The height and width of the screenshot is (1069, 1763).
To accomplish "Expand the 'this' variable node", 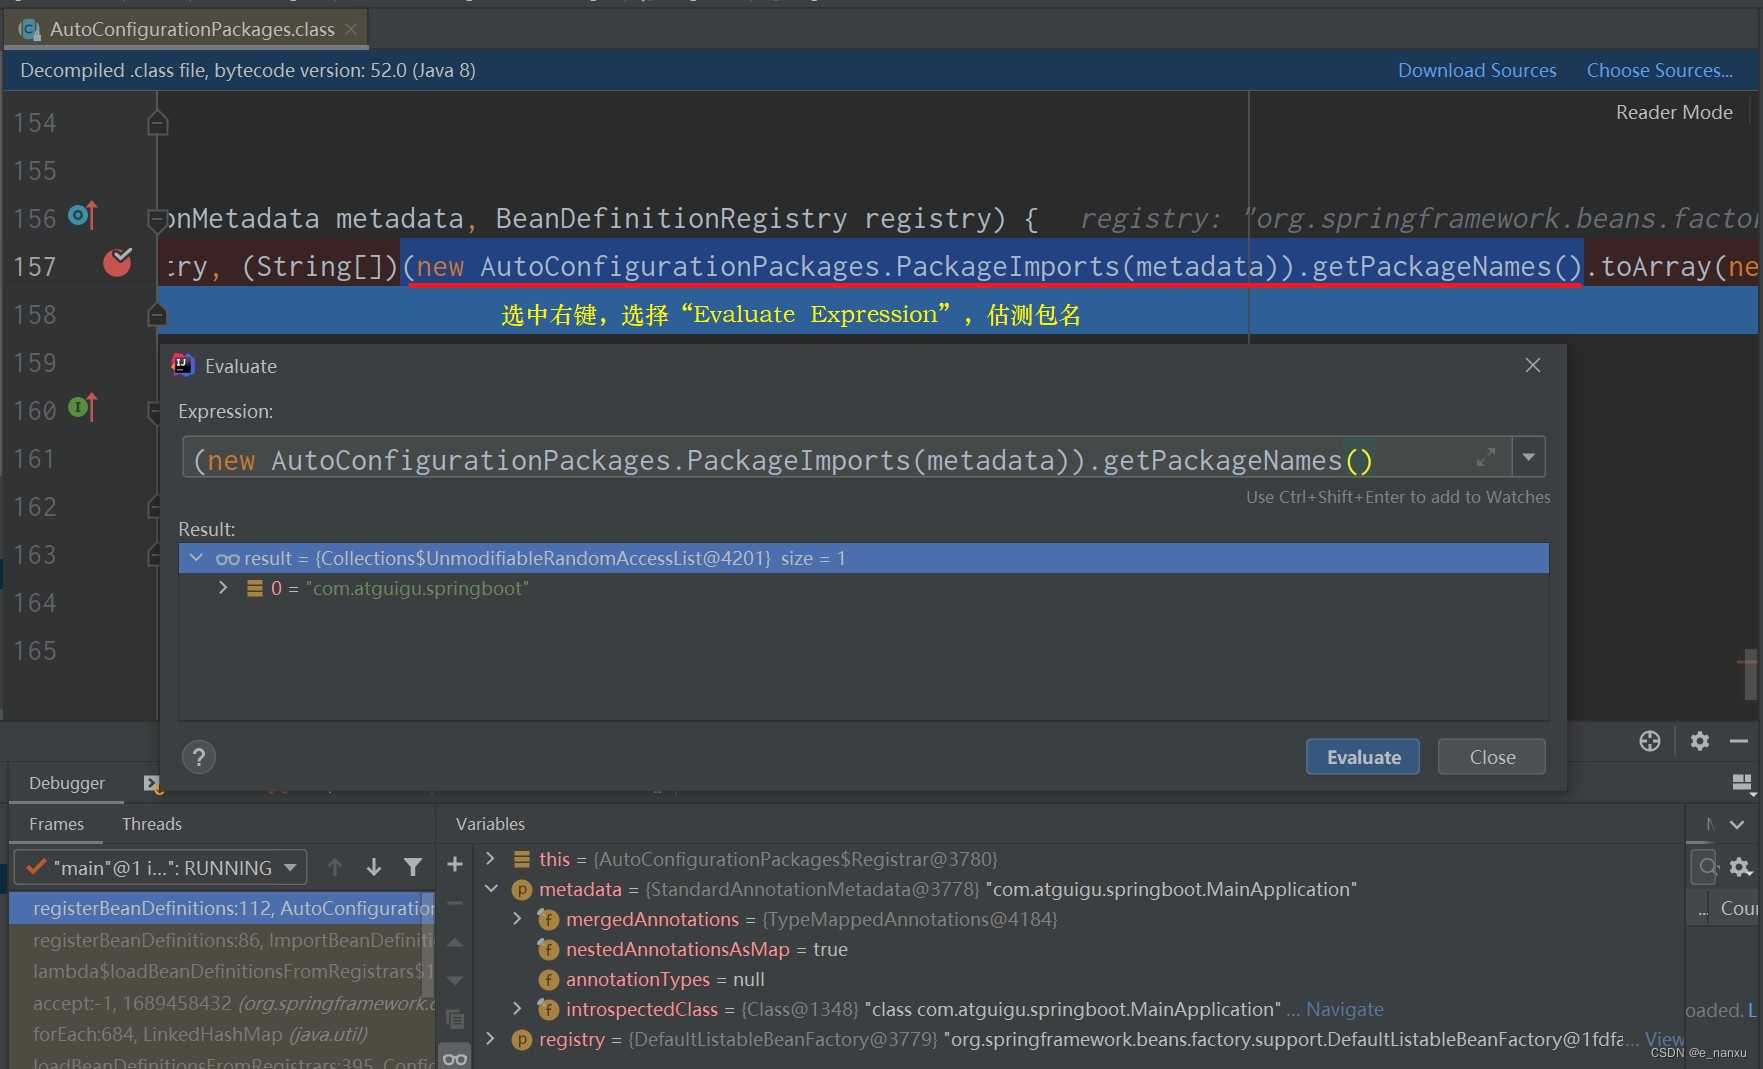I will (x=490, y=859).
